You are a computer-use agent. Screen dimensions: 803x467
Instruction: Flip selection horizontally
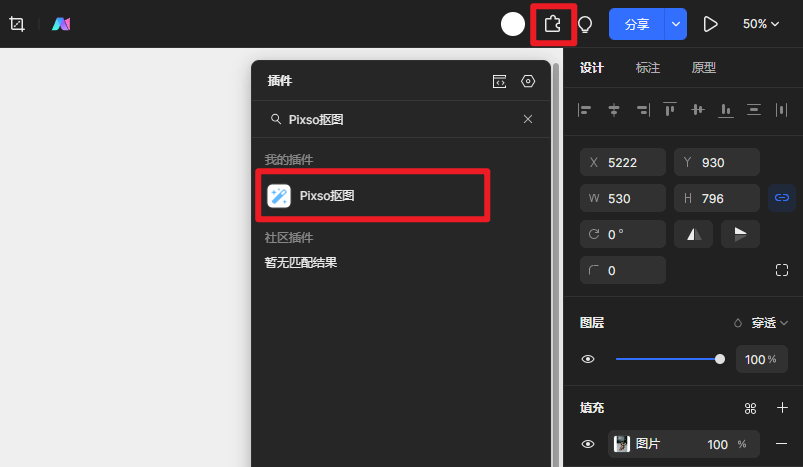[x=693, y=234]
